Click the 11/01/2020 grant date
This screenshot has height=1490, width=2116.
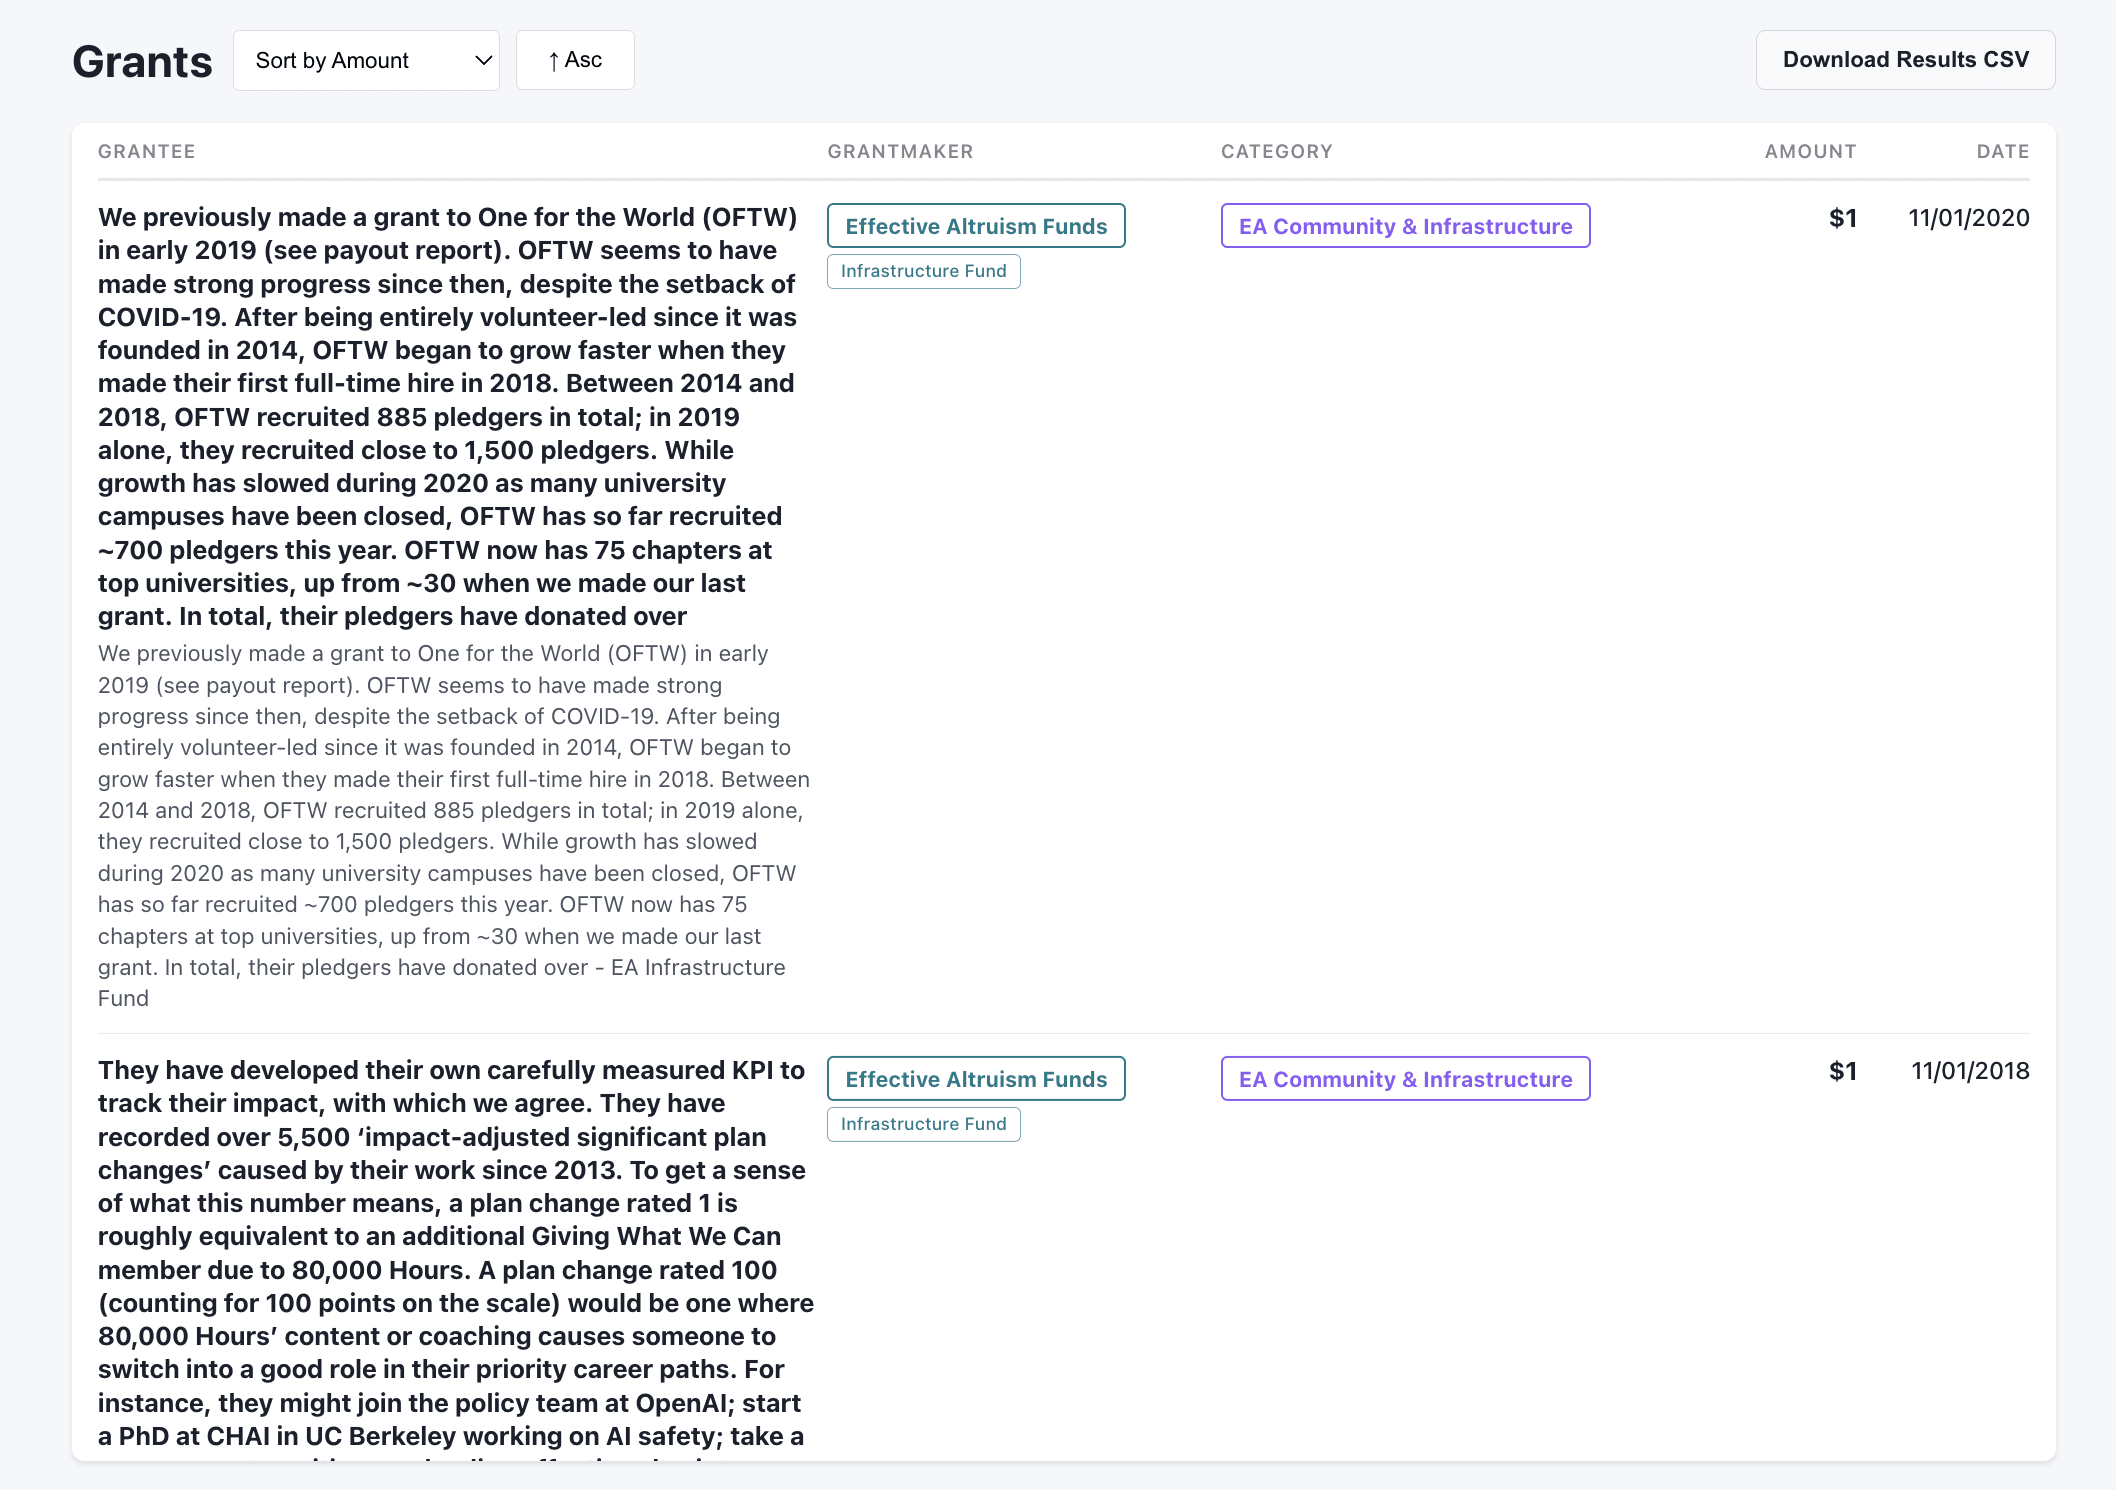[x=1968, y=218]
